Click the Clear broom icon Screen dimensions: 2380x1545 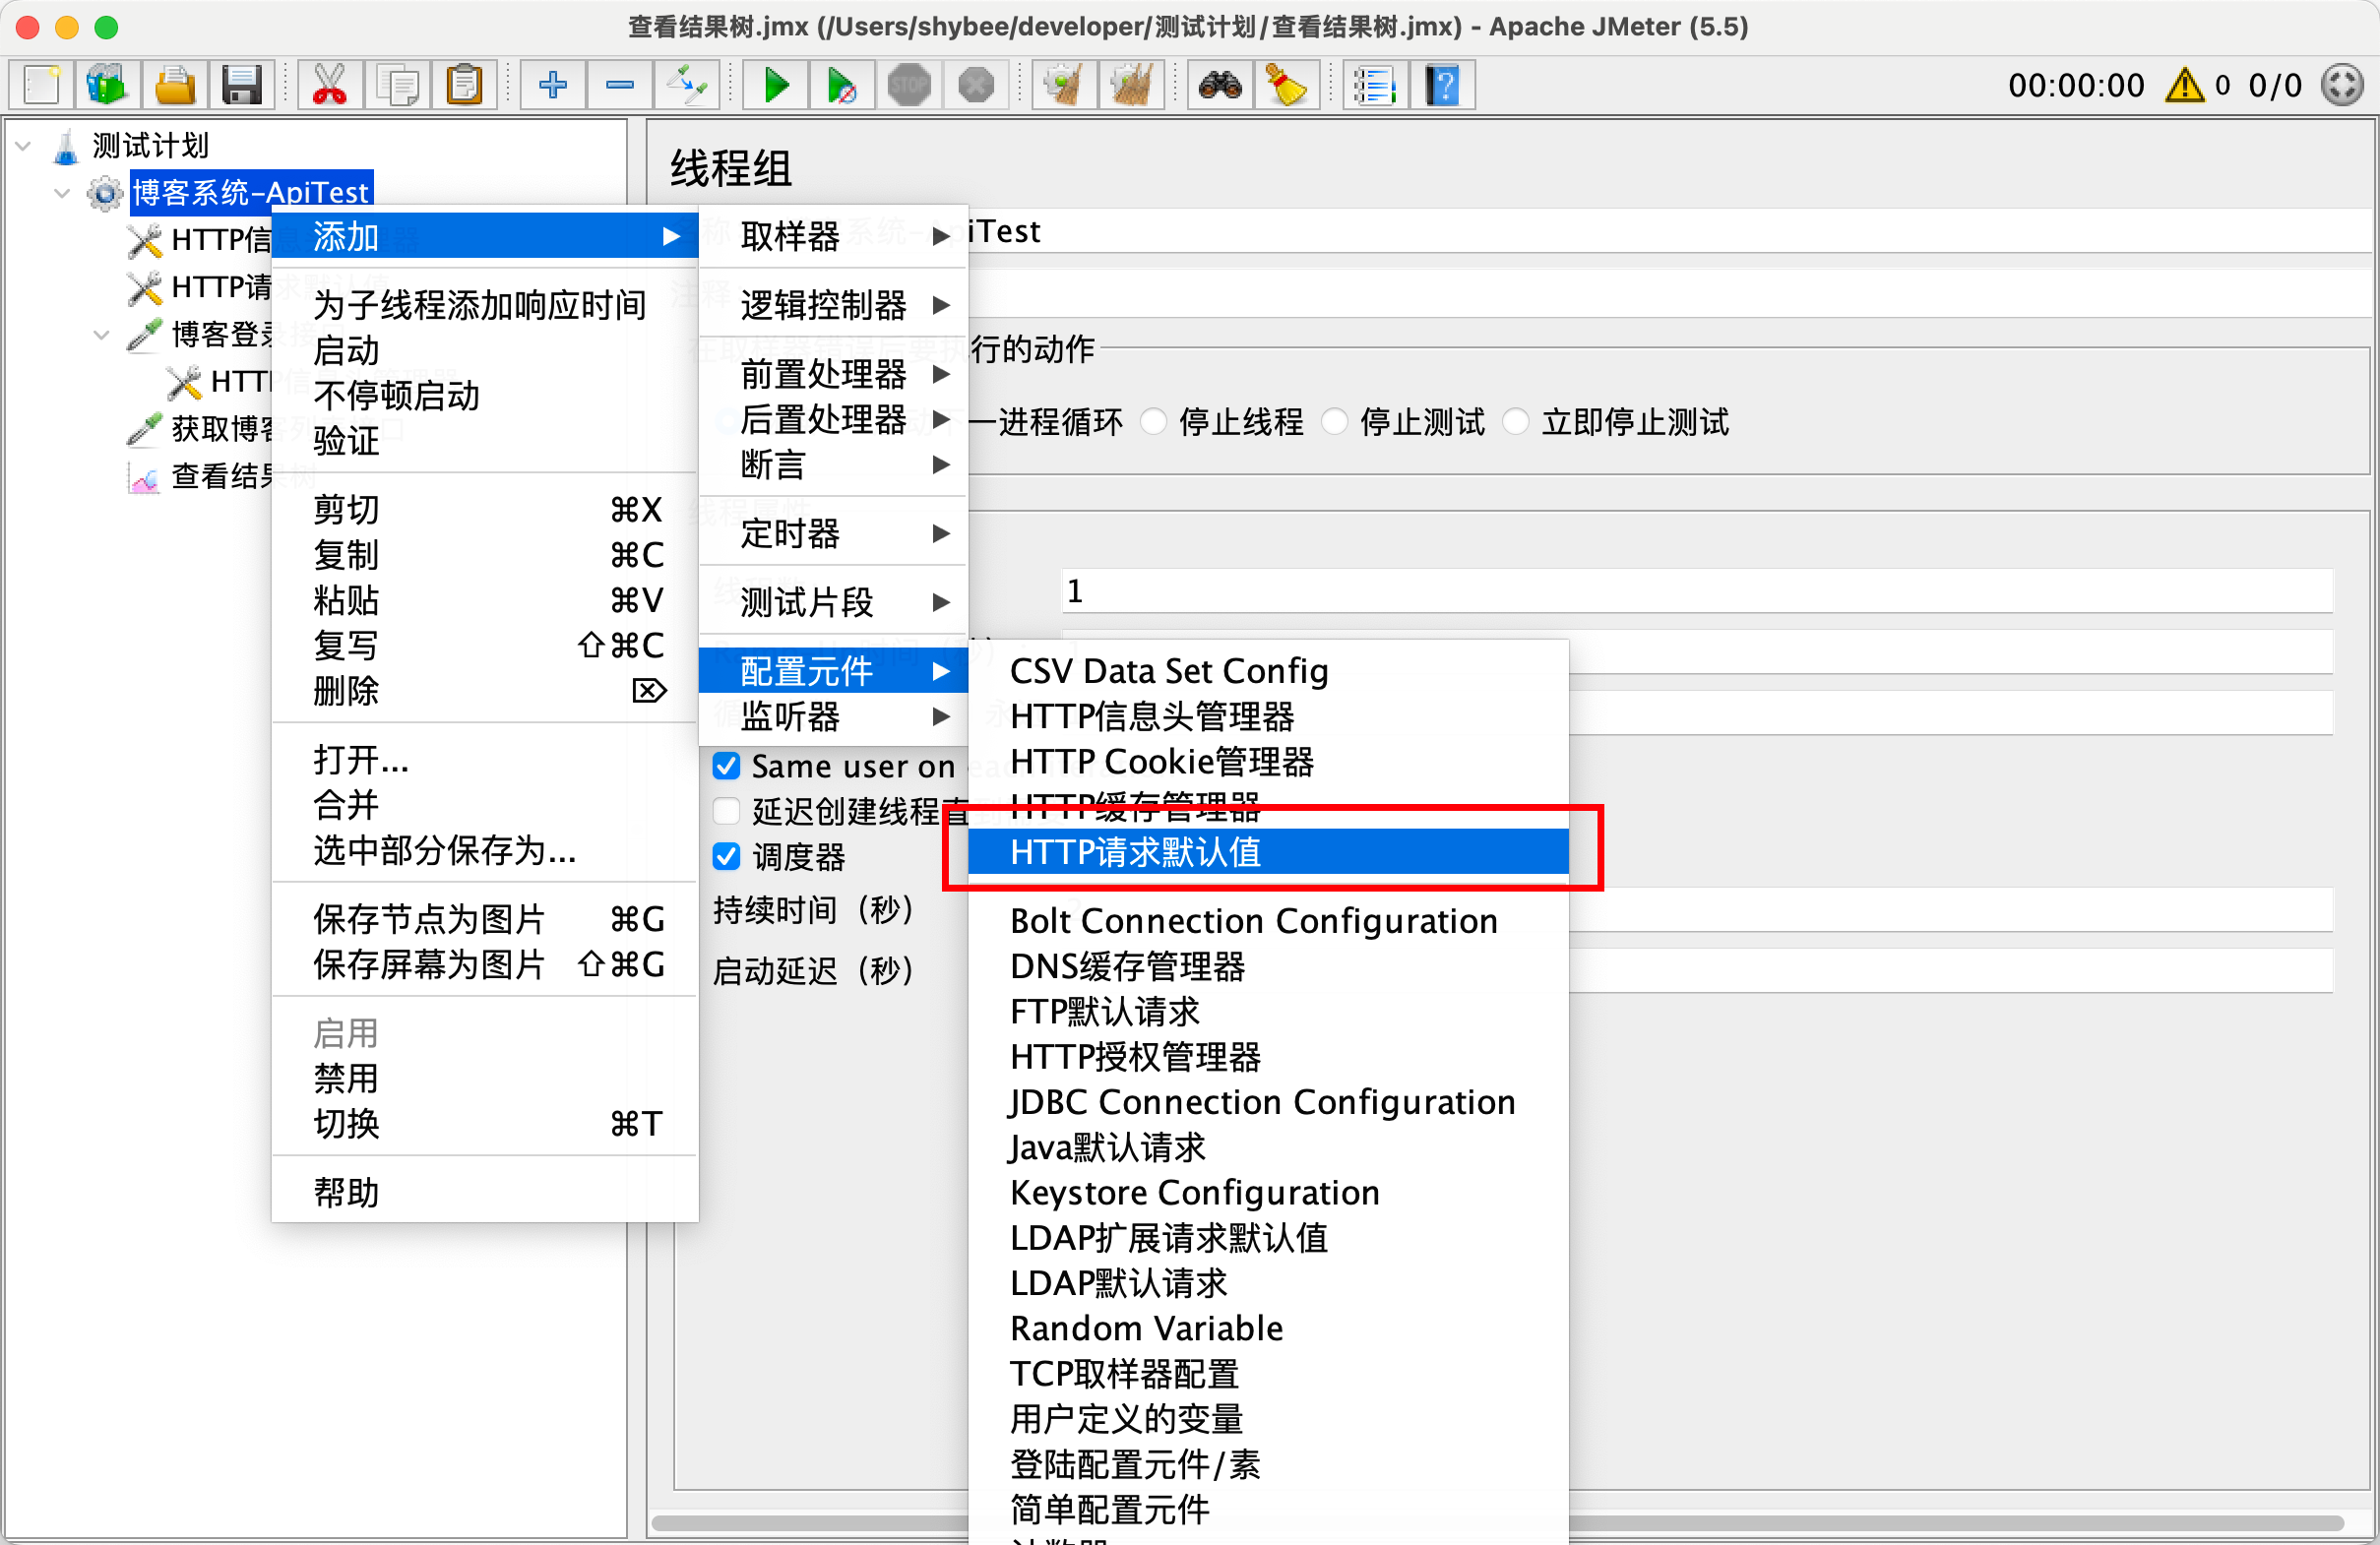[x=1064, y=86]
